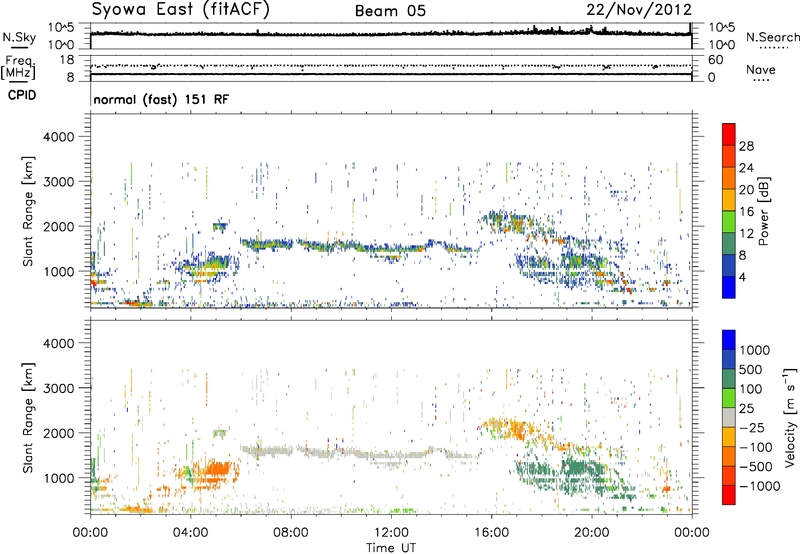800x554 pixels.
Task: Click the '4' power colorbar value
Action: click(x=743, y=278)
